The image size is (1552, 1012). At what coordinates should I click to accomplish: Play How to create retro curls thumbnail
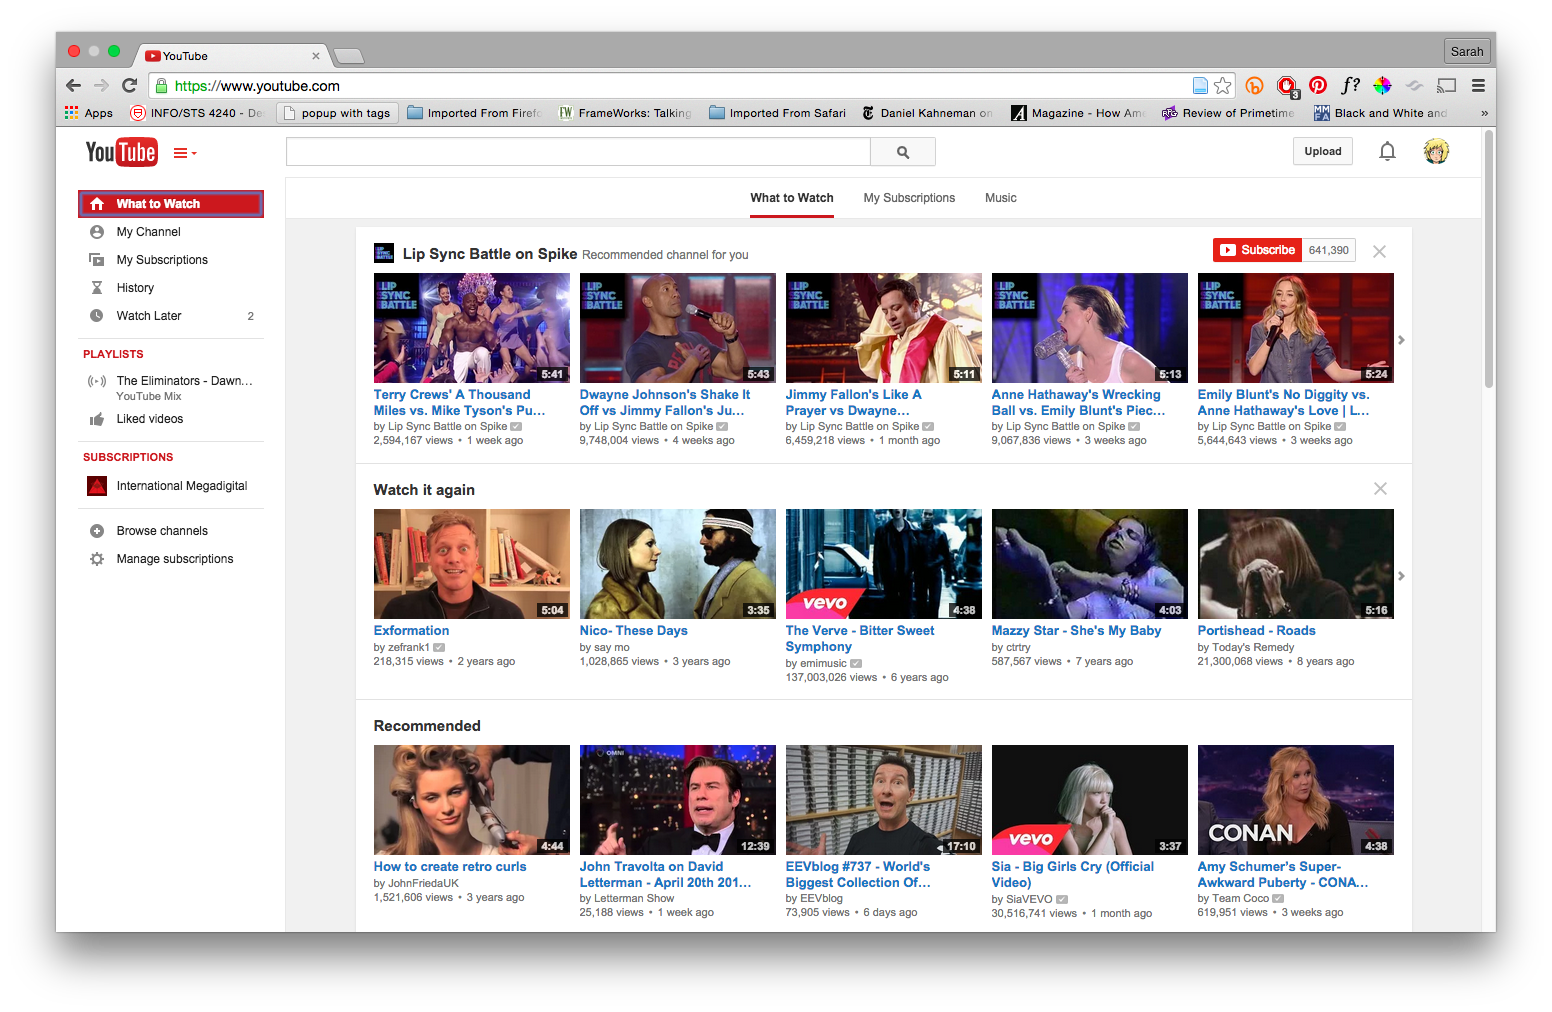coord(472,800)
